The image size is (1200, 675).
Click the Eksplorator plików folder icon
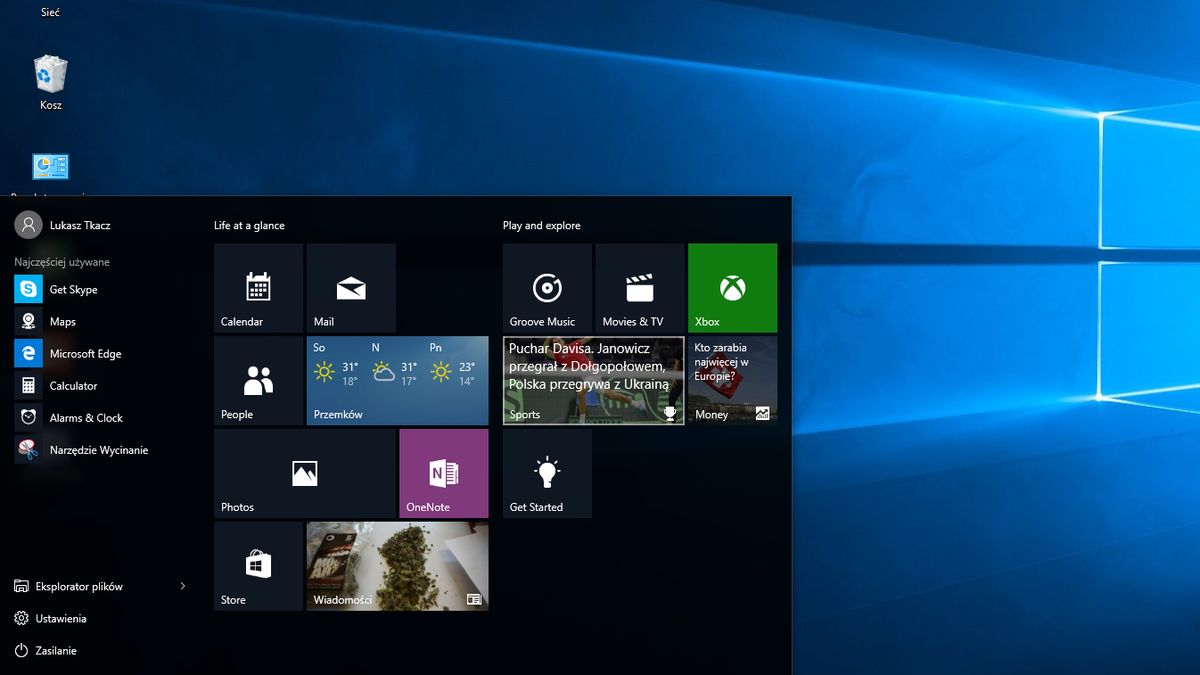[22, 587]
